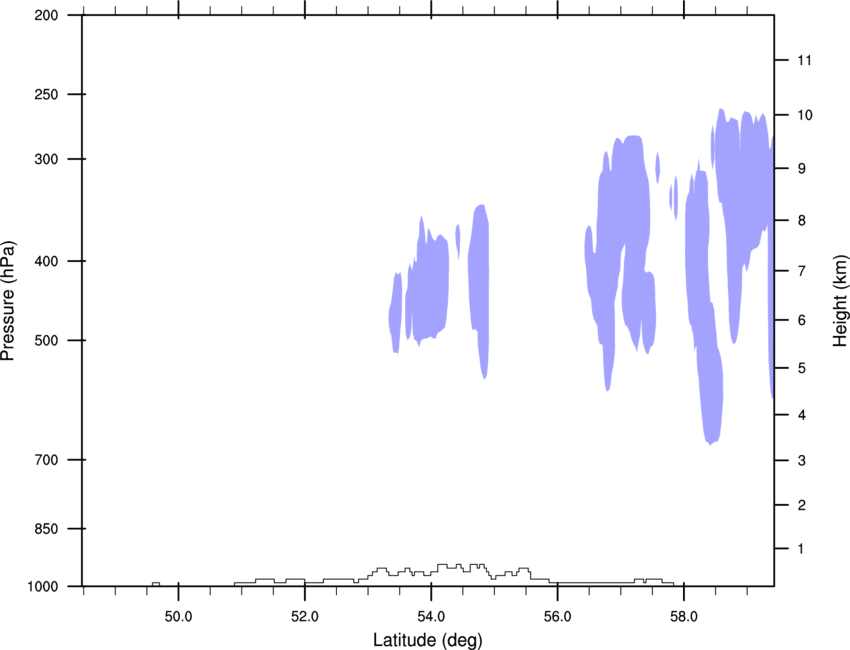The image size is (850, 650).
Task: Click the 52.0 latitude tick label
Action: click(x=305, y=617)
